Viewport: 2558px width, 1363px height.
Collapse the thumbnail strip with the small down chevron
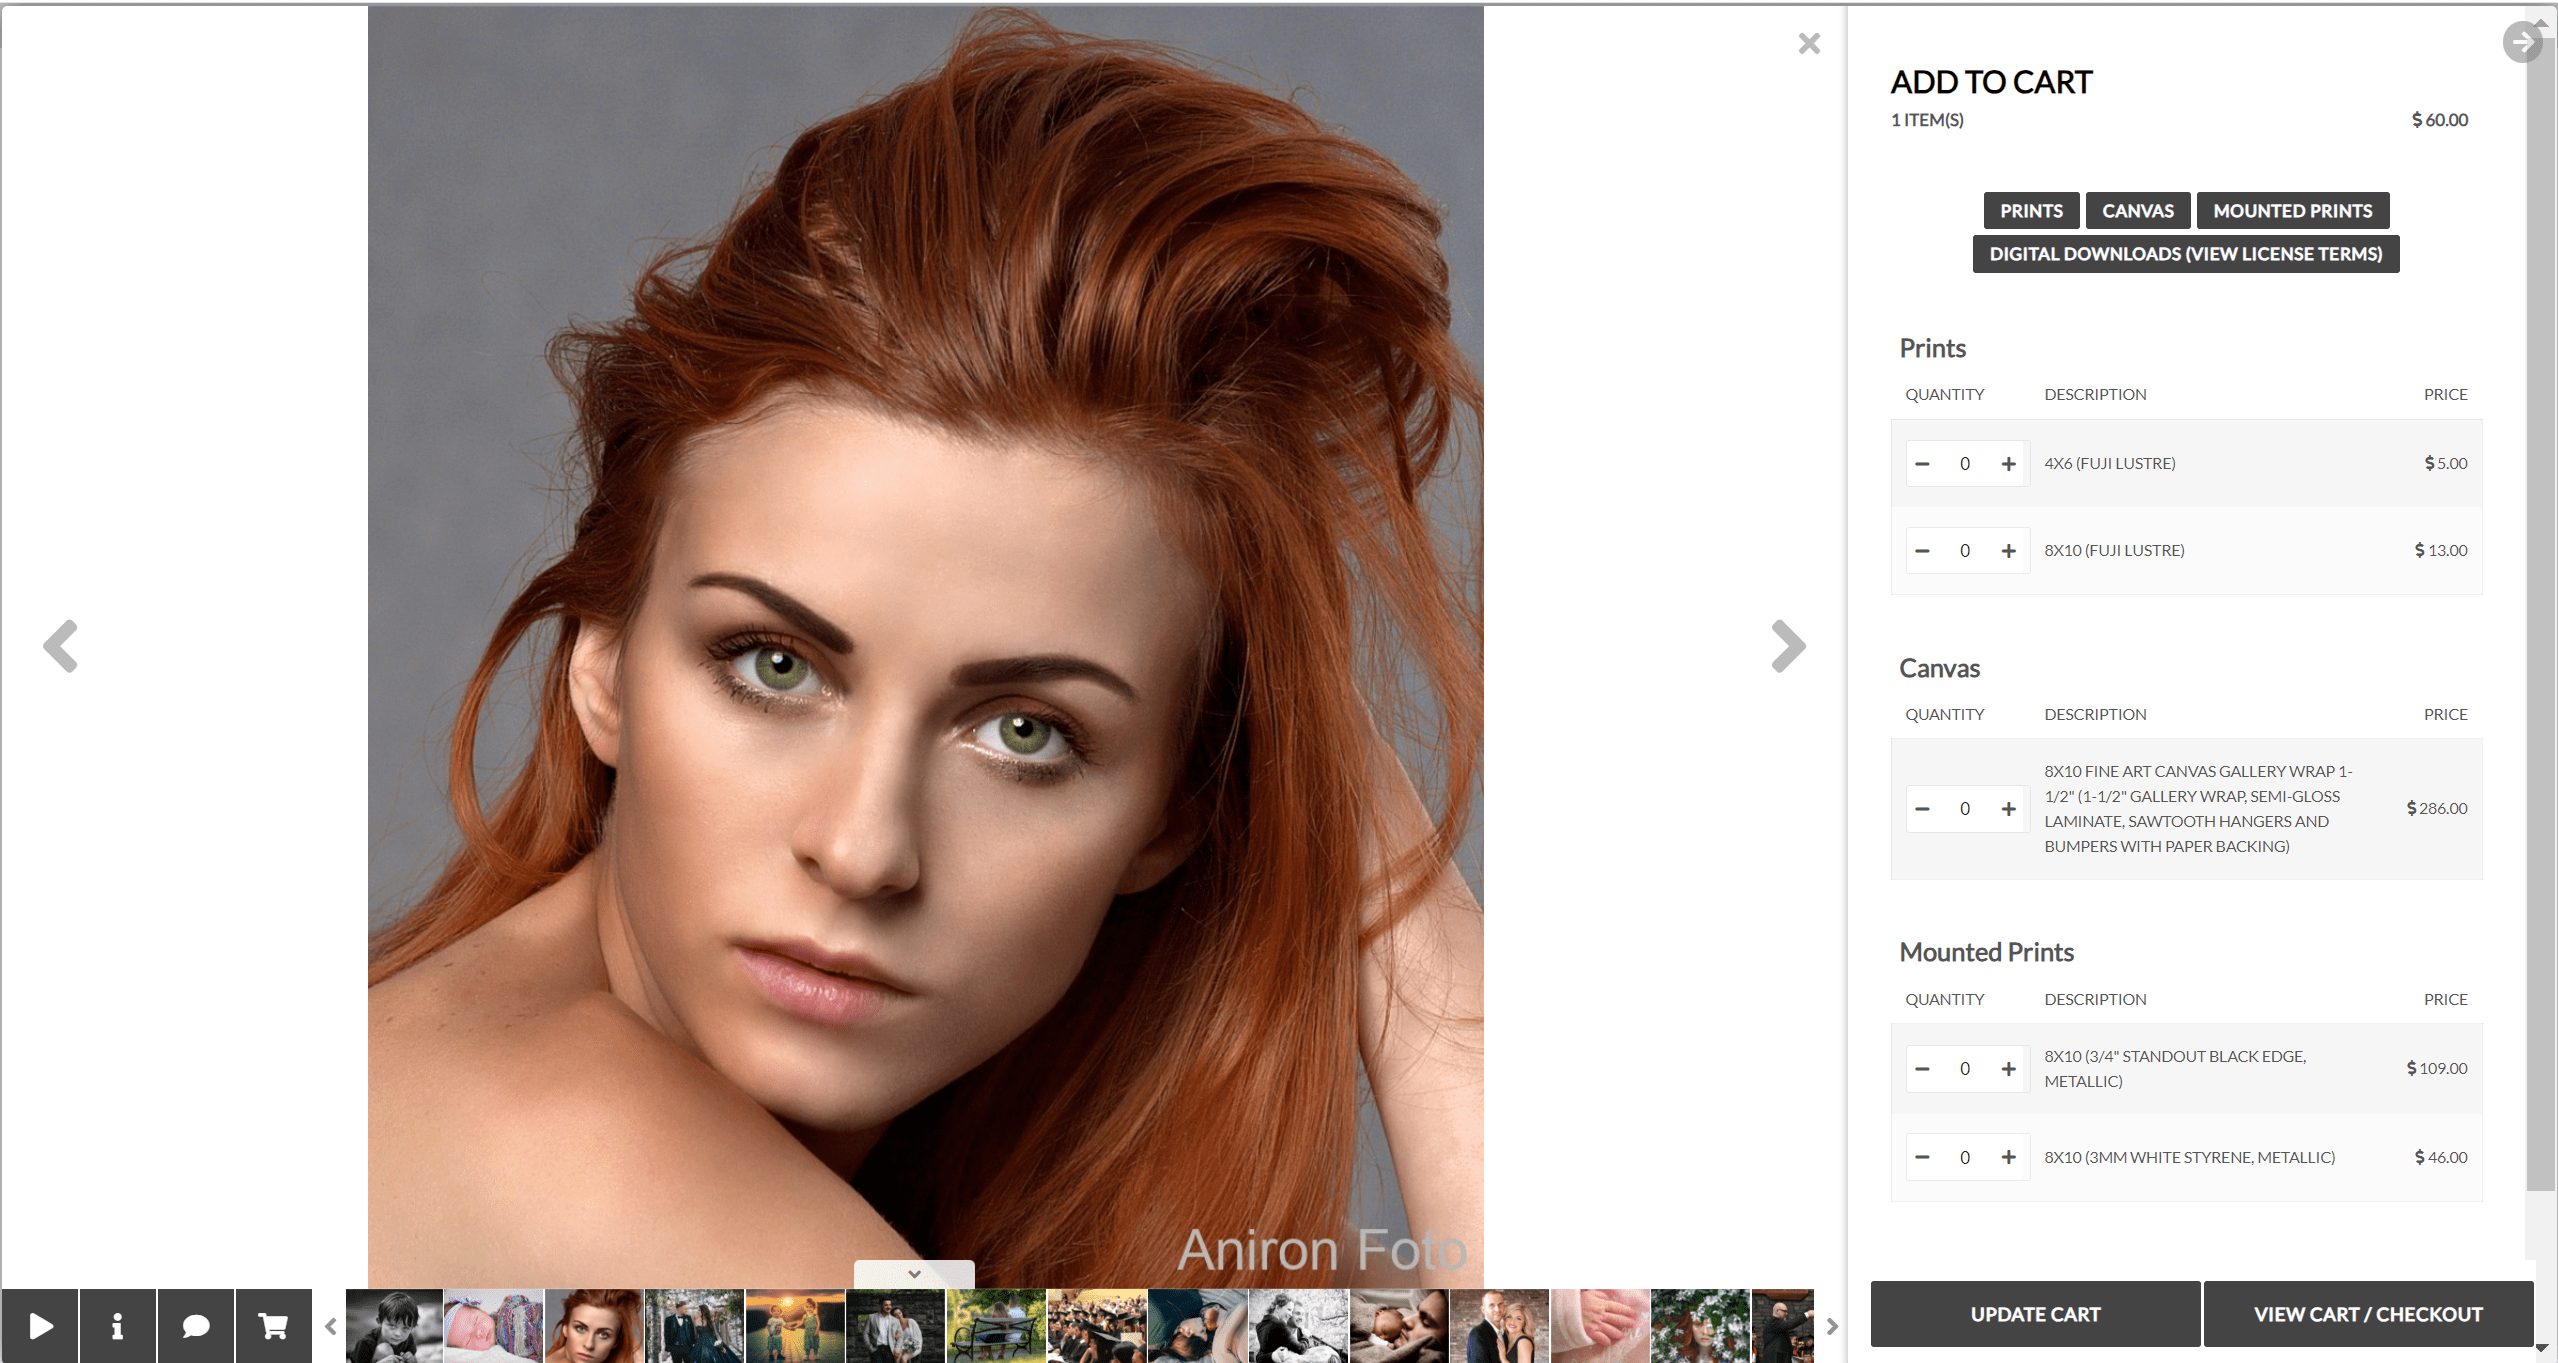coord(914,1274)
